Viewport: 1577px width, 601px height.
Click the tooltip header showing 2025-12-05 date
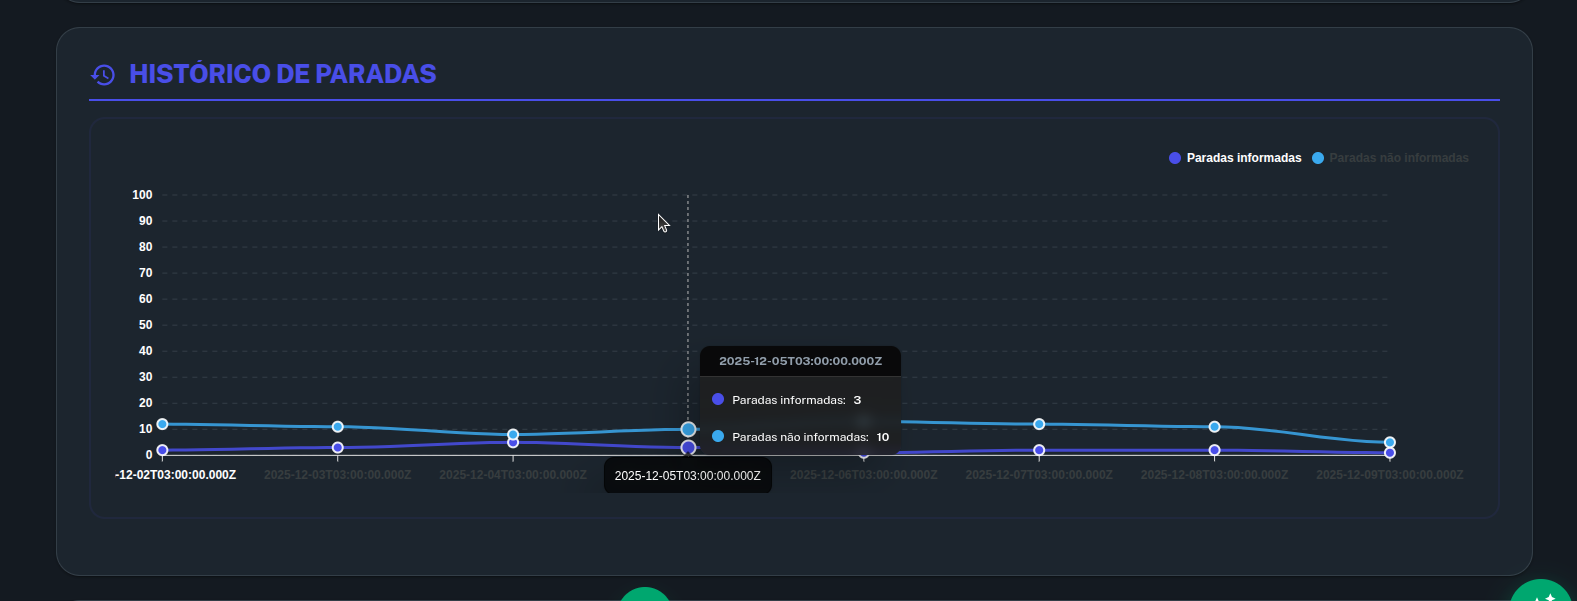tap(800, 361)
